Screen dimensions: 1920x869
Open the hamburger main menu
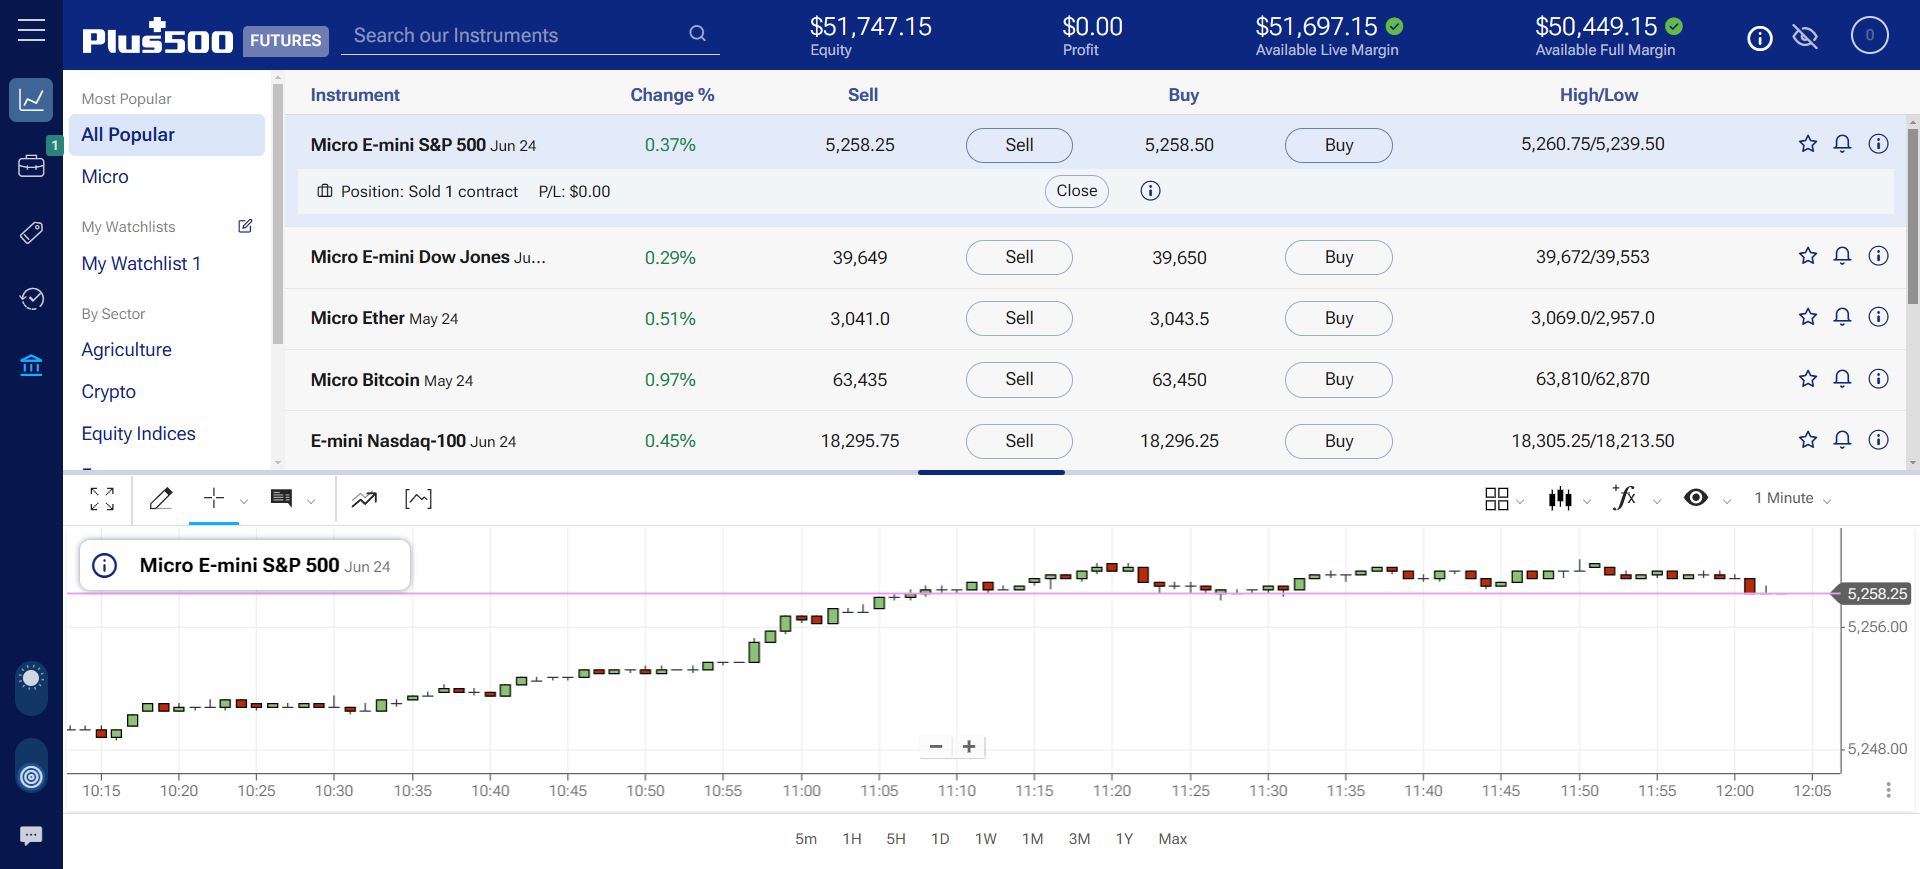[31, 30]
